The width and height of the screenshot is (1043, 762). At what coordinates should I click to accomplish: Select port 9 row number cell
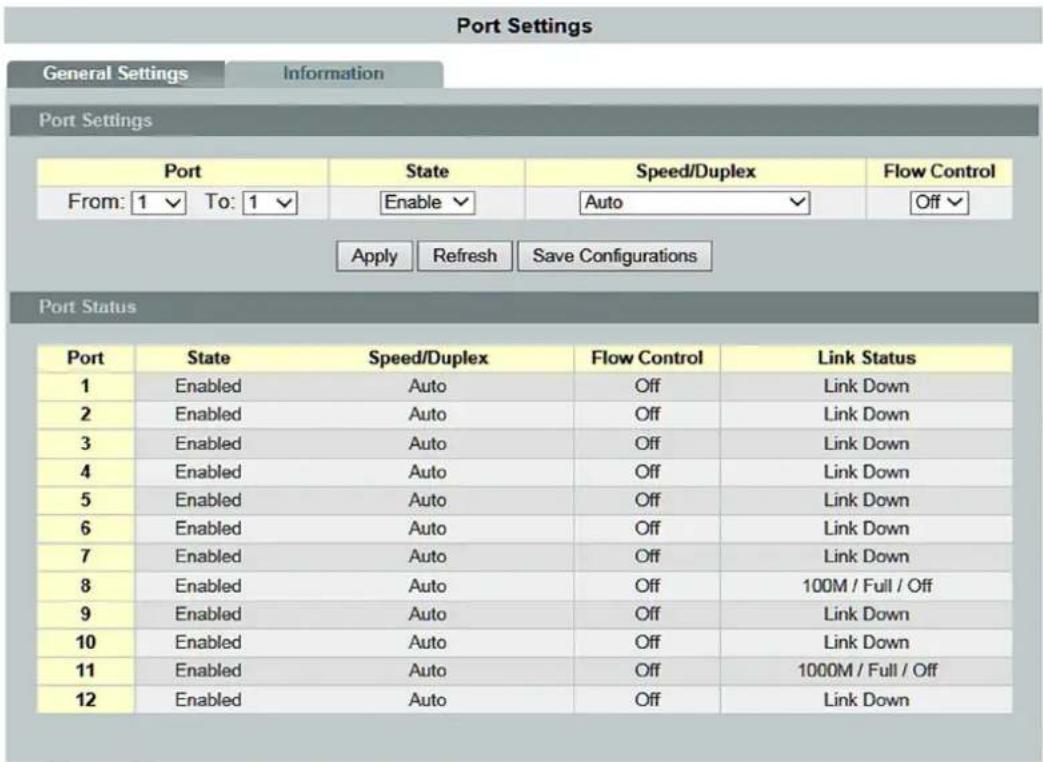point(85,614)
